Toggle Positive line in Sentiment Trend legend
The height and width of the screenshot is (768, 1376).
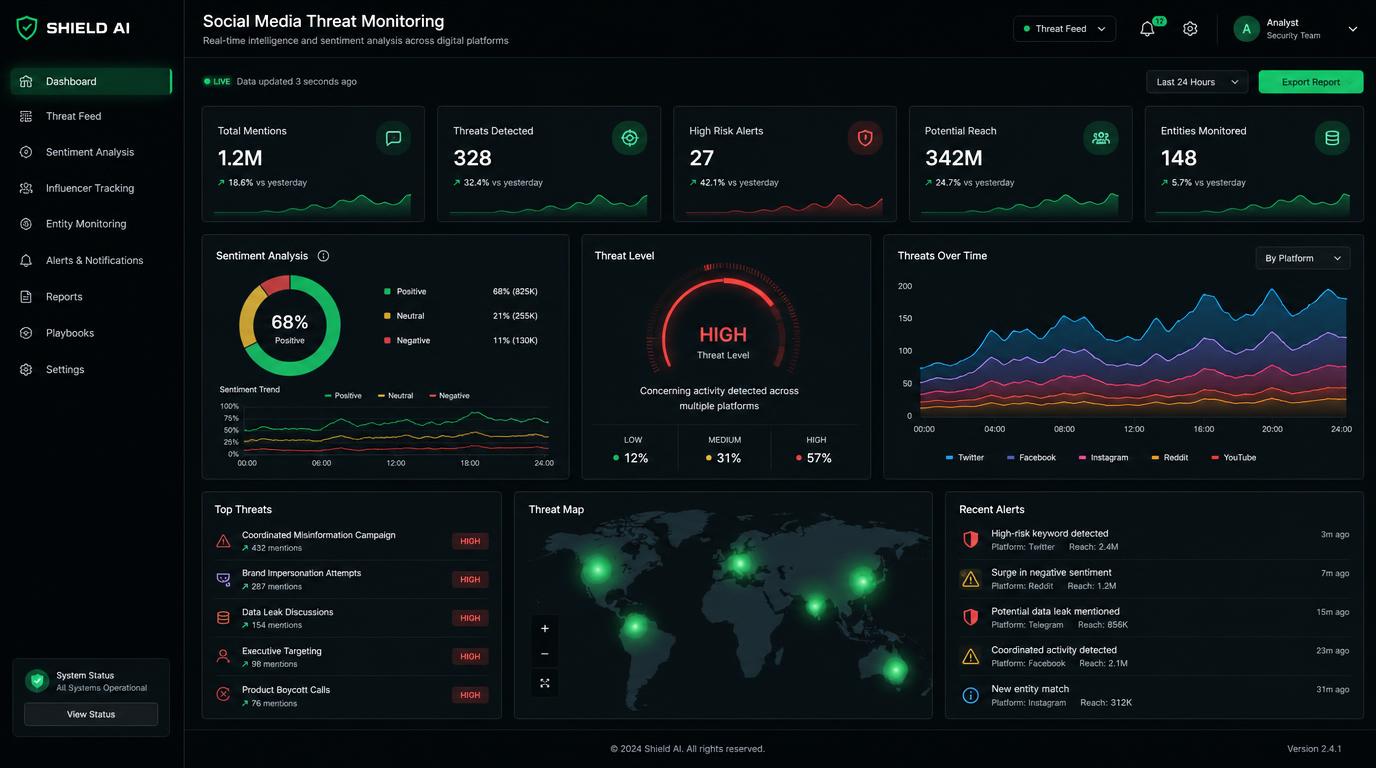click(343, 396)
